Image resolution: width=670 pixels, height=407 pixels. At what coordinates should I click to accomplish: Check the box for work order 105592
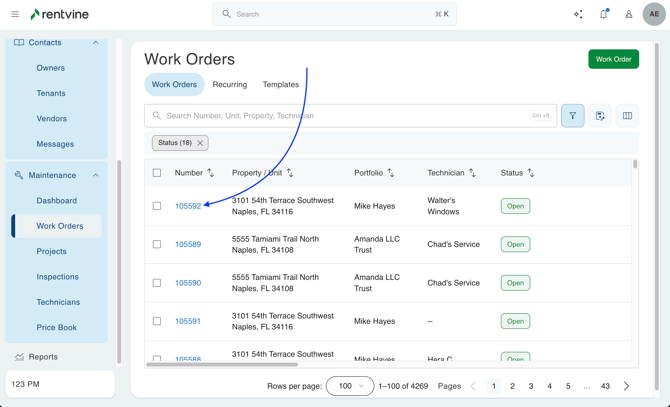(157, 206)
